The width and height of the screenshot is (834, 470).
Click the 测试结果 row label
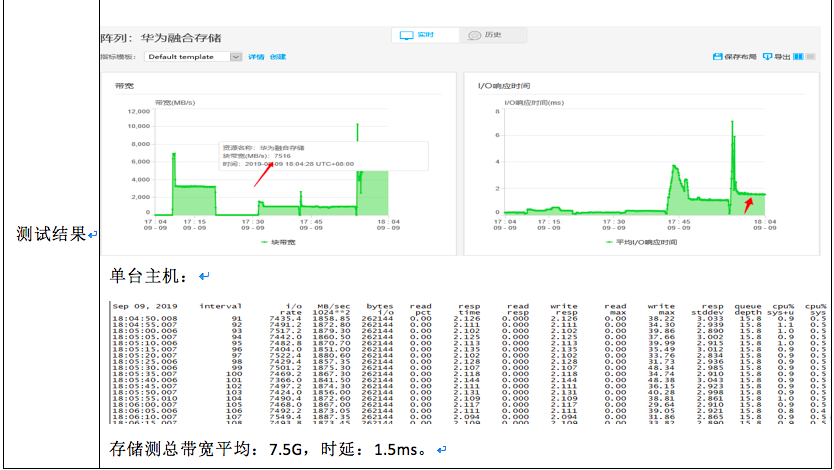51,234
